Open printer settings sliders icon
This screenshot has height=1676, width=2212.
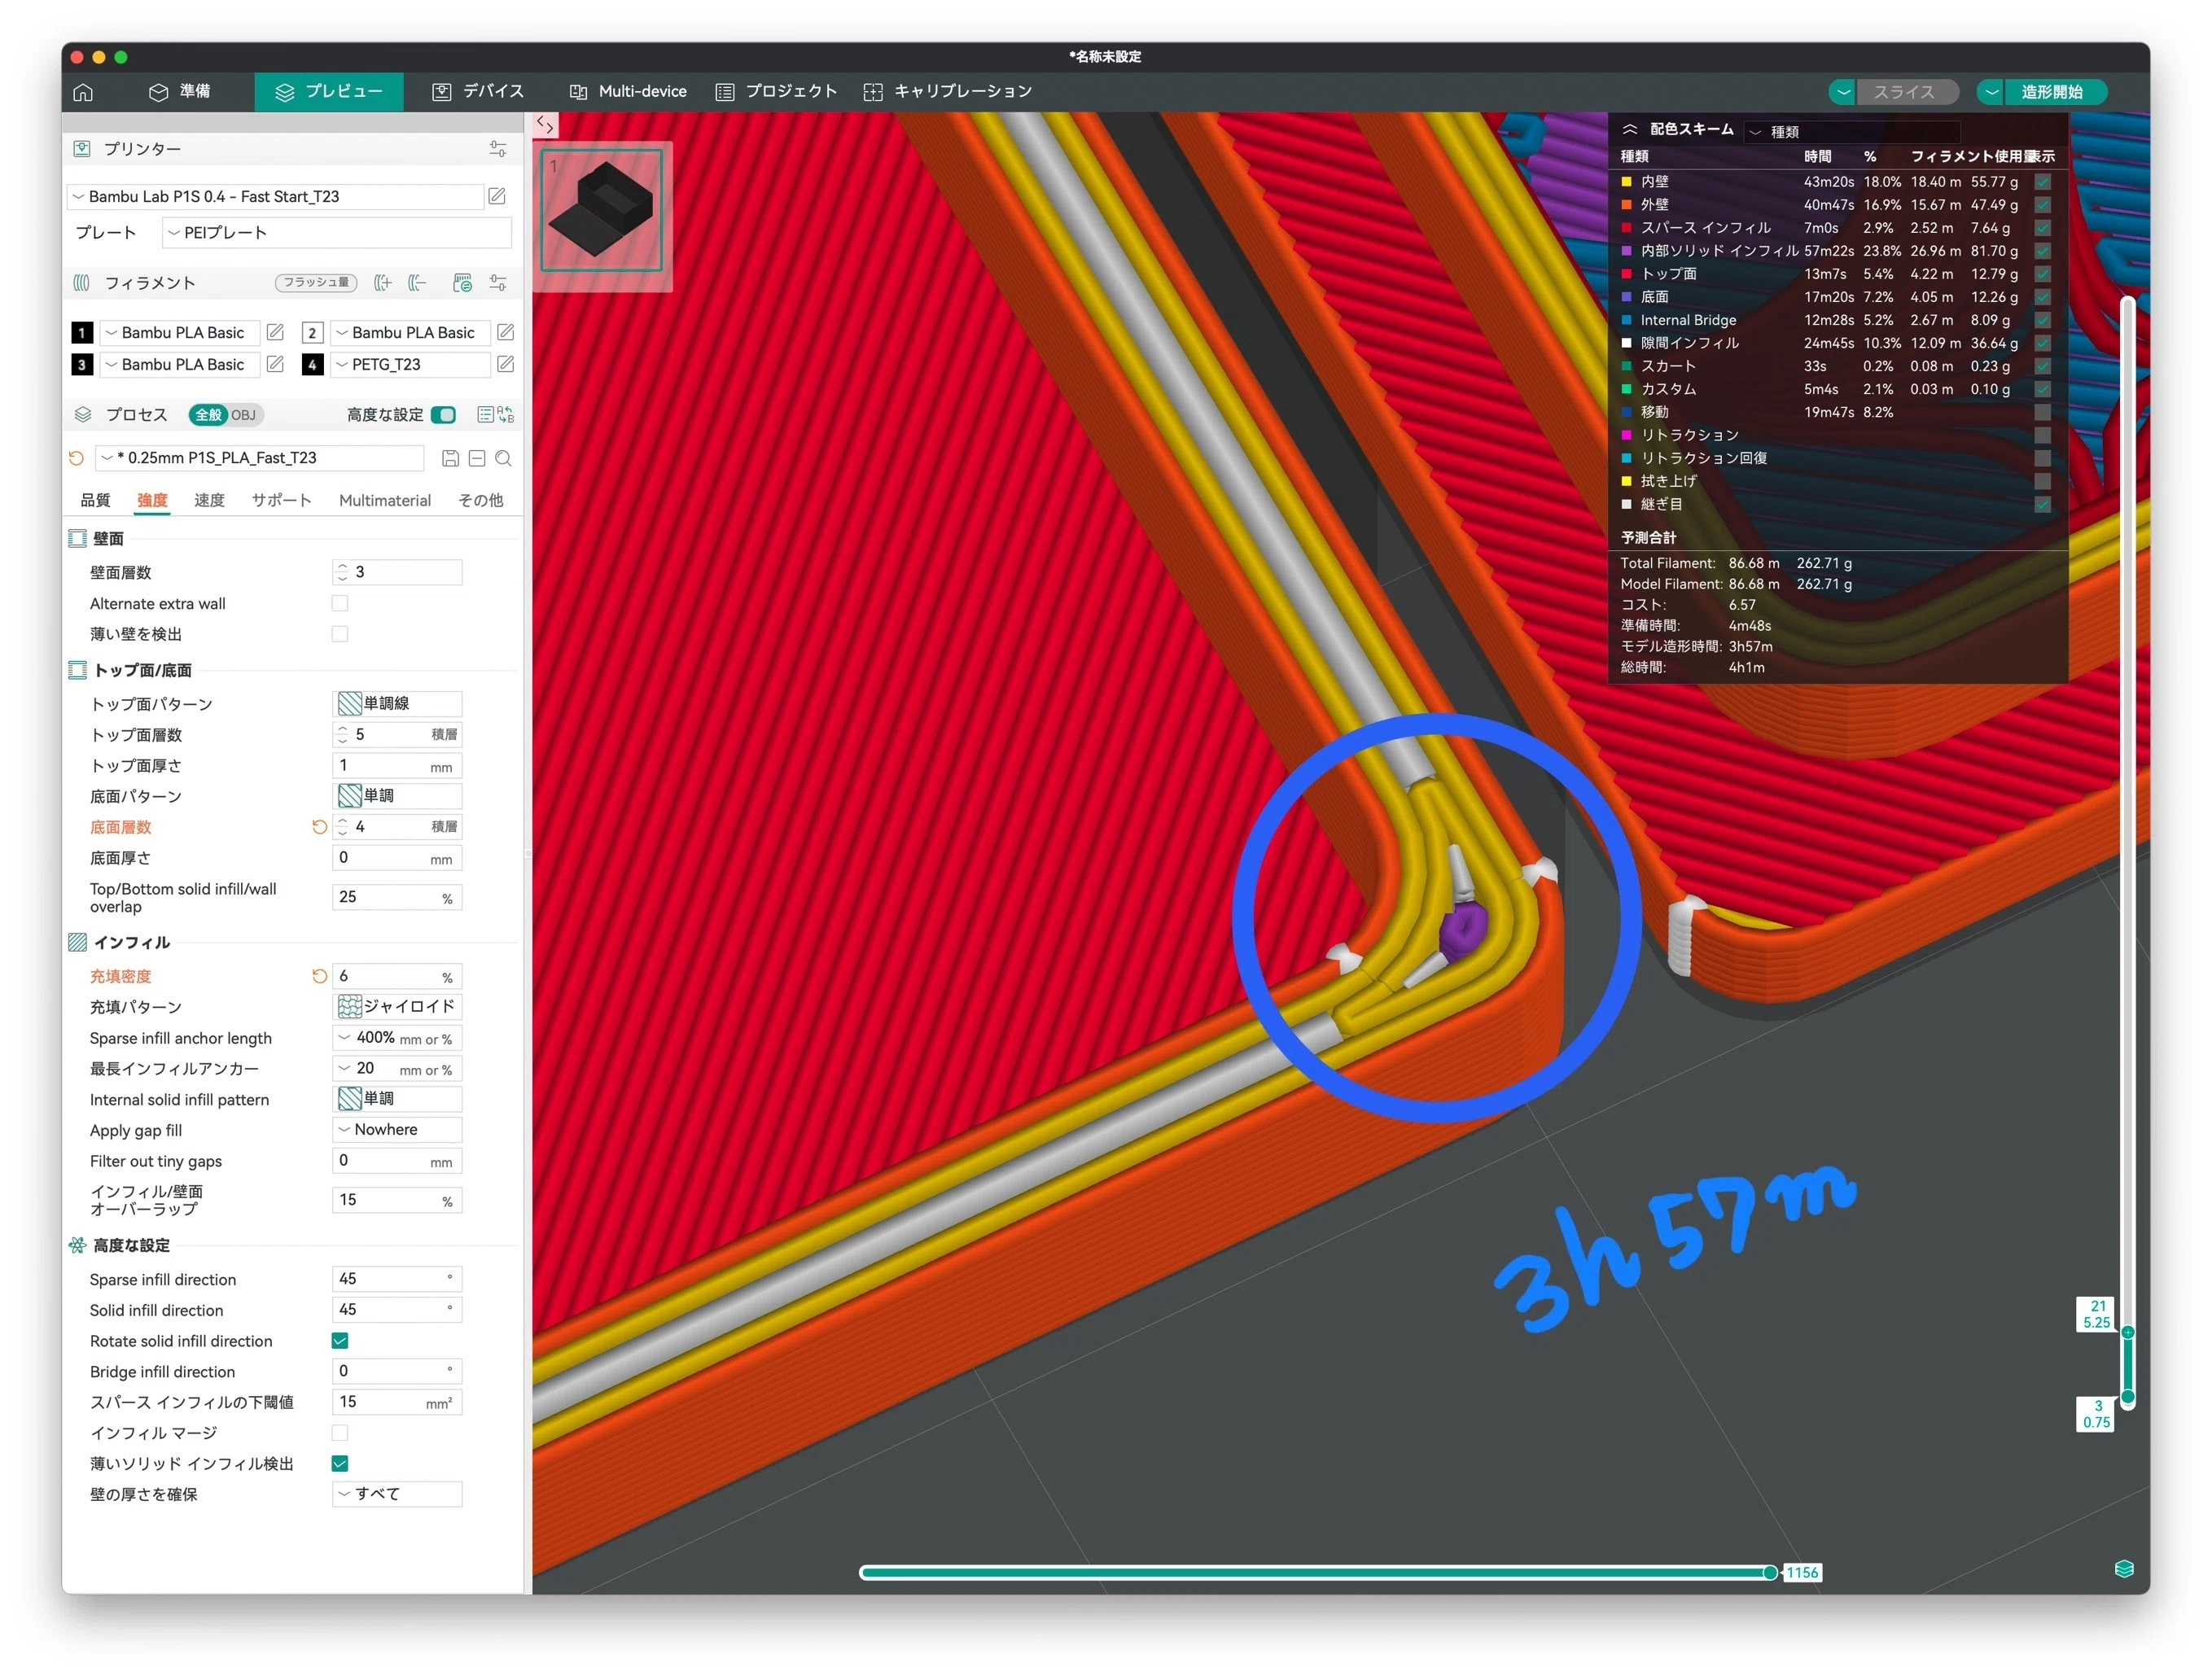coord(498,149)
